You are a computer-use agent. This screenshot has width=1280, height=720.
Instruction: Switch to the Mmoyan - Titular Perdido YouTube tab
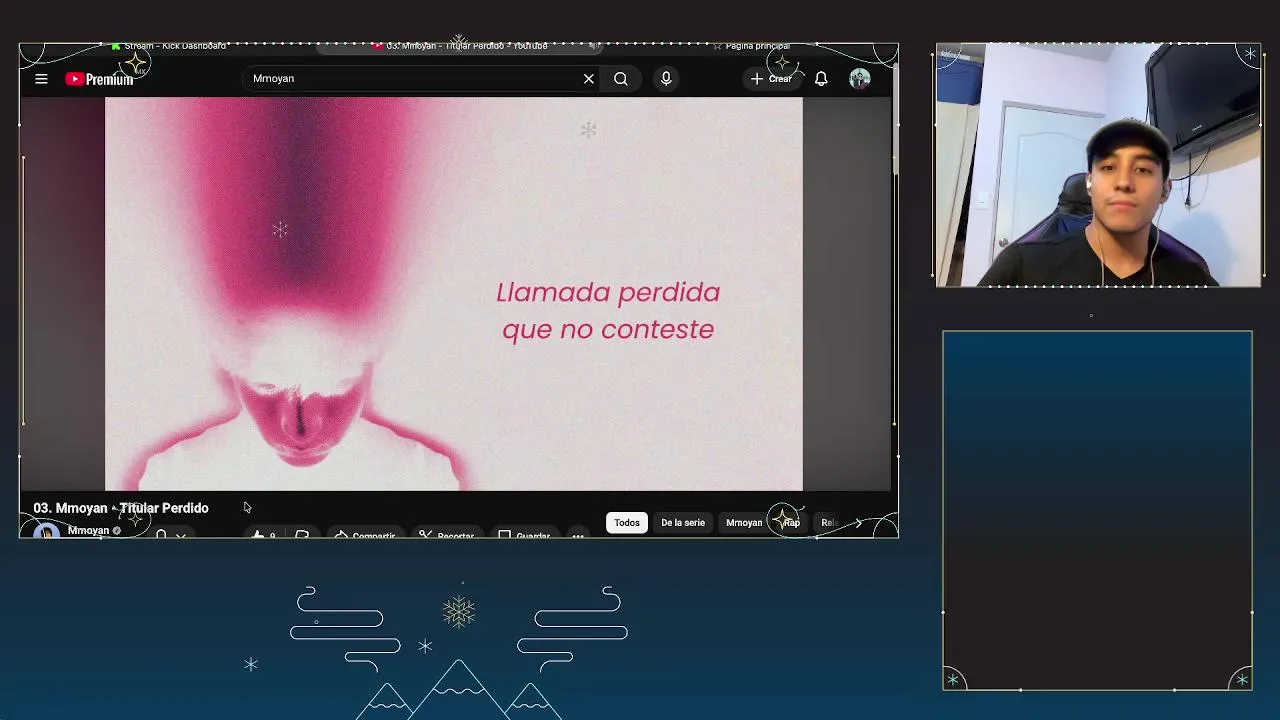coord(460,46)
